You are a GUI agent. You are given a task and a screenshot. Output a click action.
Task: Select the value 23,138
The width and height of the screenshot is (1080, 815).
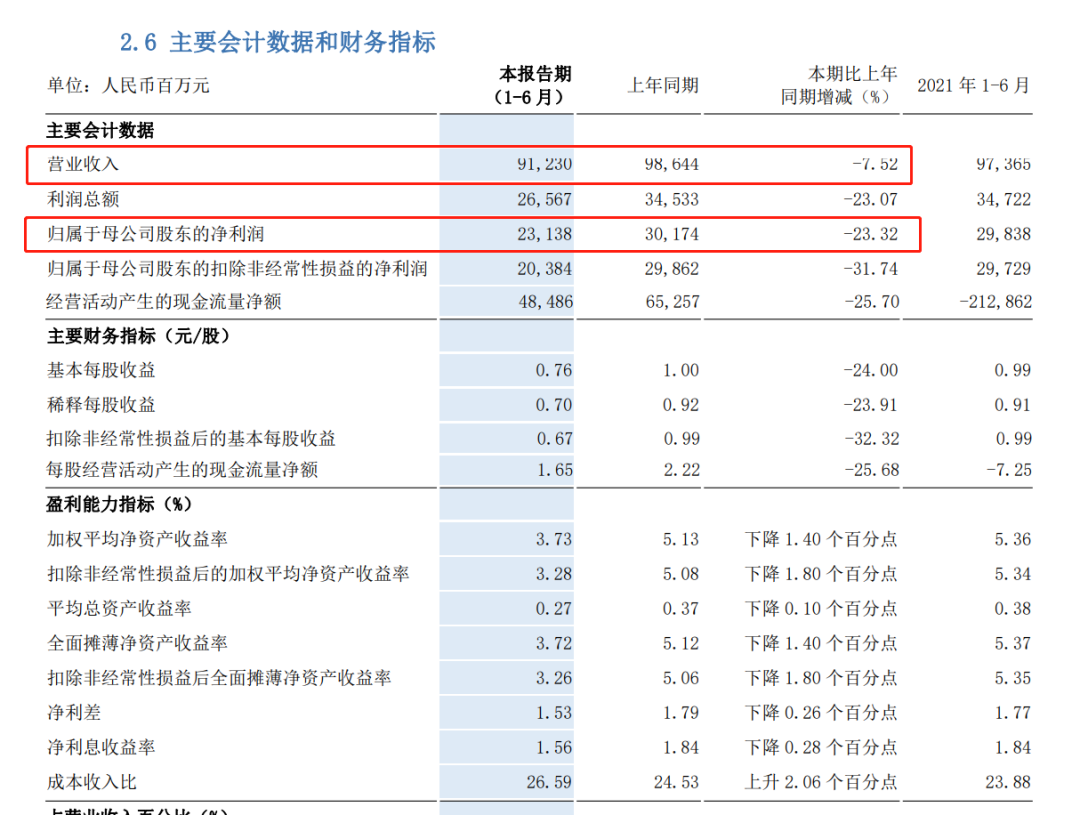pyautogui.click(x=545, y=234)
